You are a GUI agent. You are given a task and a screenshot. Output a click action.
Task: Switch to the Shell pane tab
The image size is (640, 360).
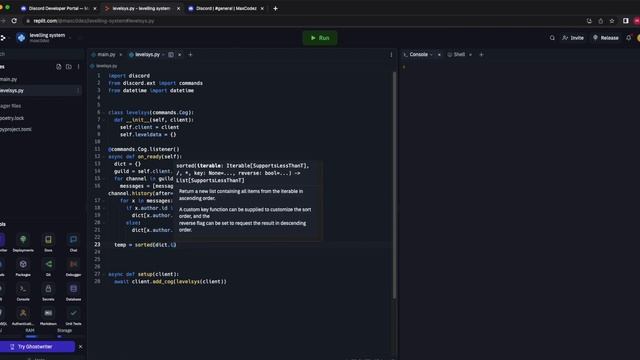(x=459, y=55)
